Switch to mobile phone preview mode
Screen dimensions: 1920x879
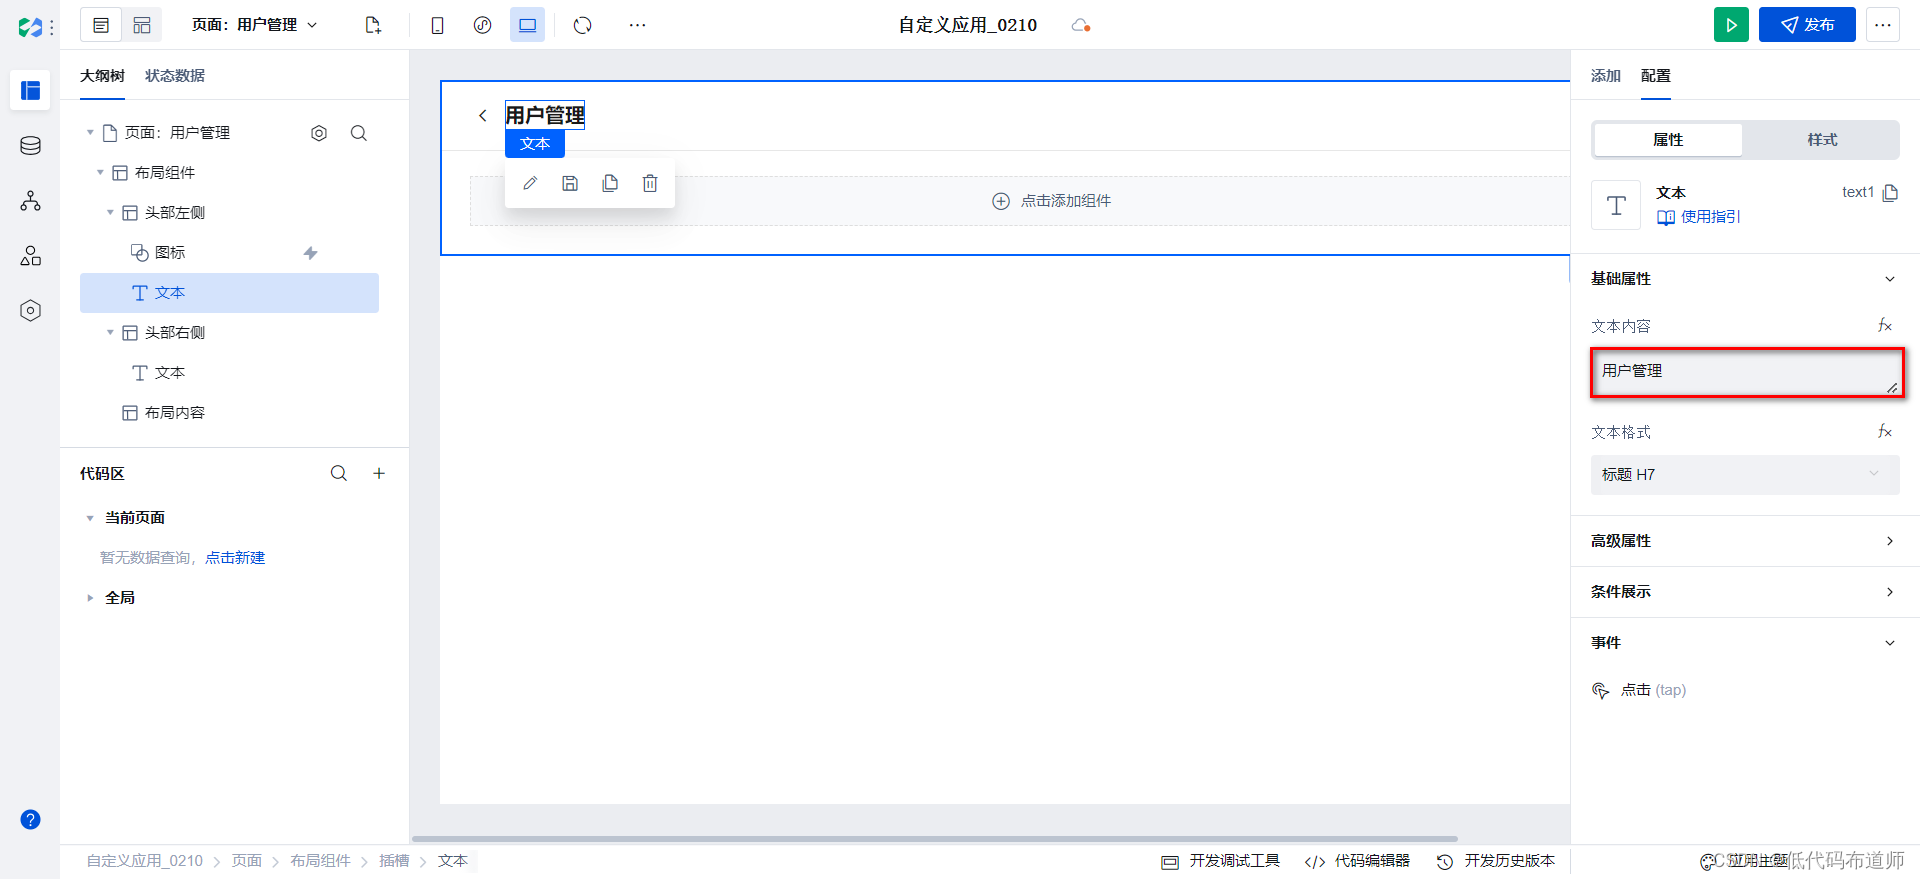click(x=437, y=25)
